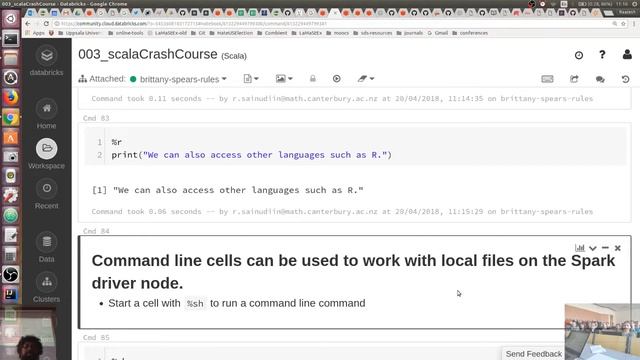Expand the View menu dropdown in notebook toolbar

284,78
